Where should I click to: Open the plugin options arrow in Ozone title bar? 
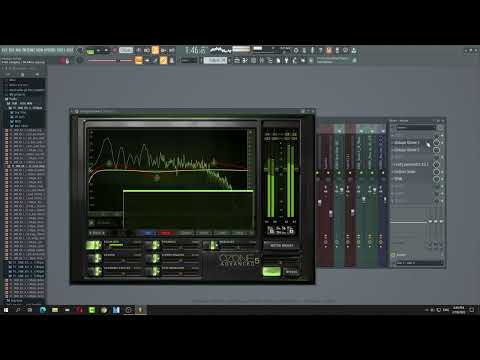click(x=76, y=111)
